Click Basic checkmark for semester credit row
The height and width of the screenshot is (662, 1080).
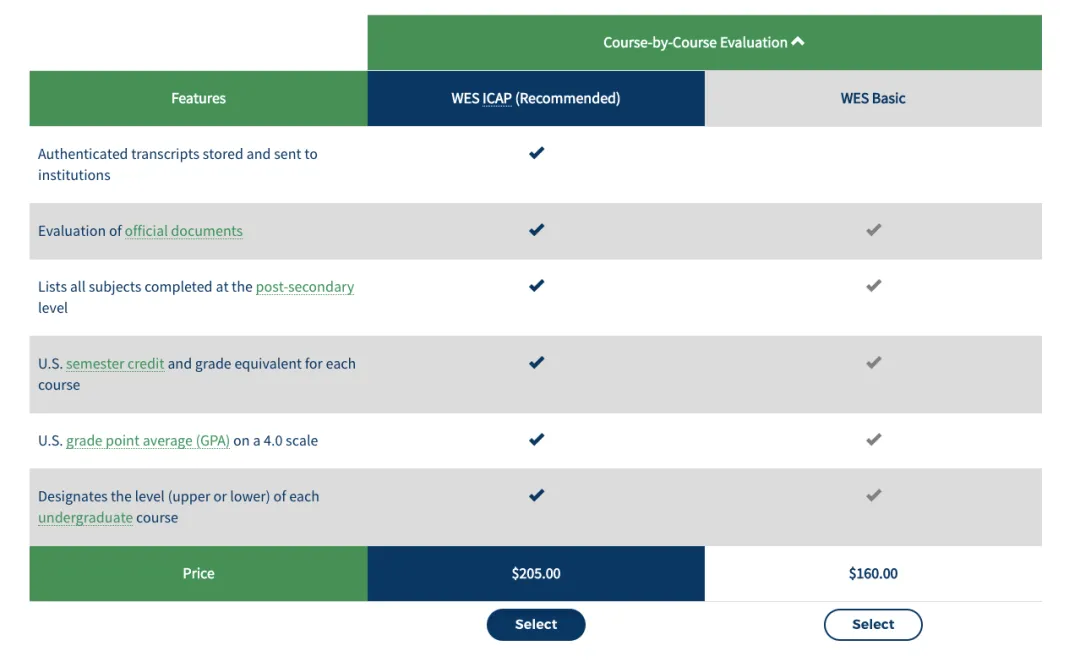874,363
